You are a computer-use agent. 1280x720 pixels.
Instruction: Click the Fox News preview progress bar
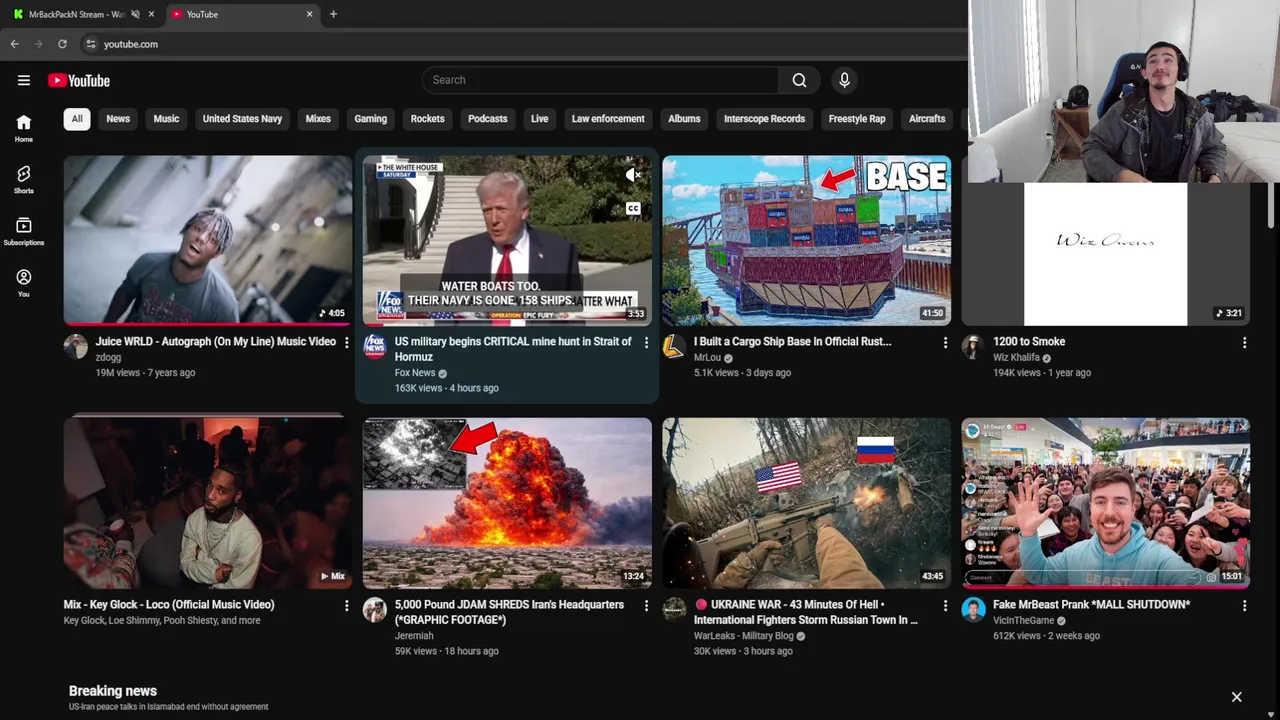(507, 324)
